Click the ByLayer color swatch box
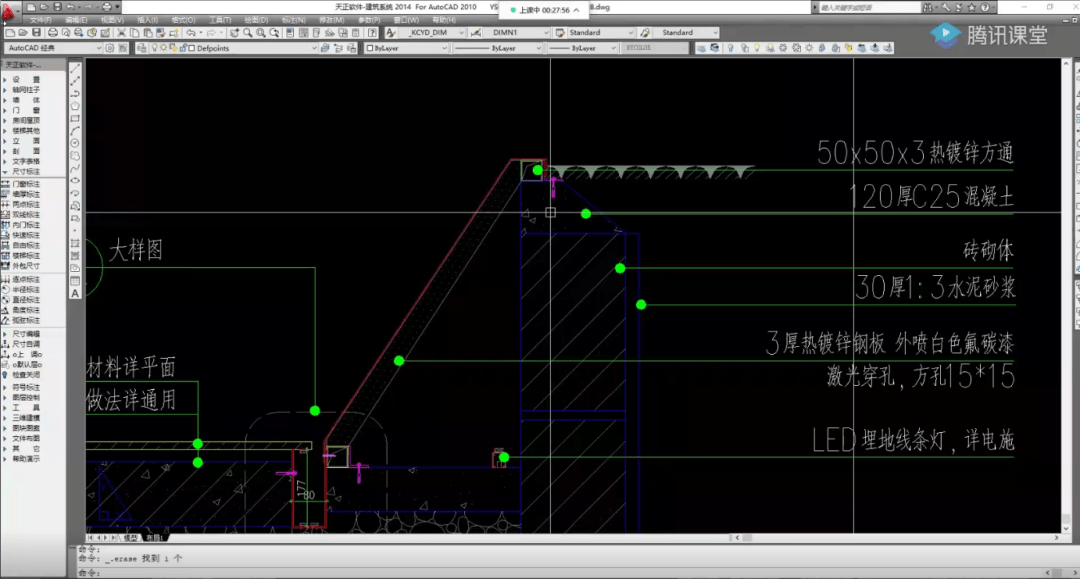Image resolution: width=1080 pixels, height=579 pixels. click(x=370, y=48)
